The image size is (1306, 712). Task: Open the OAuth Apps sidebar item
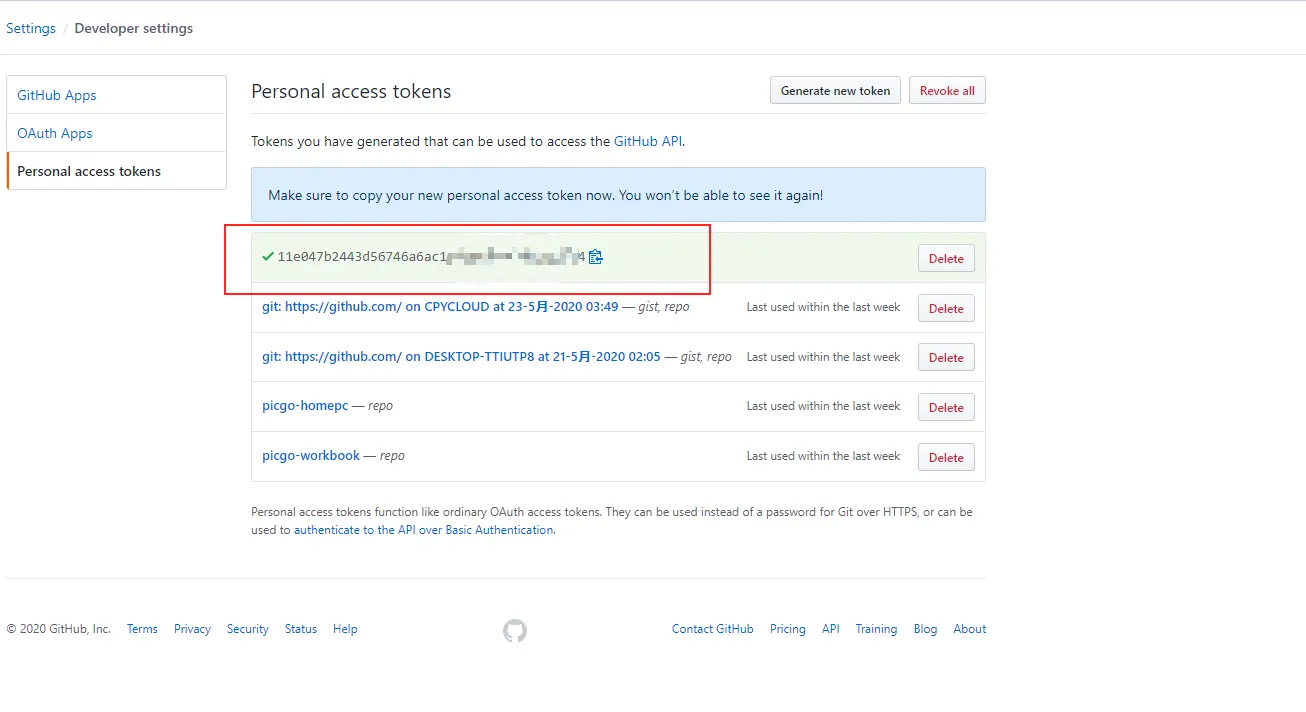116,133
